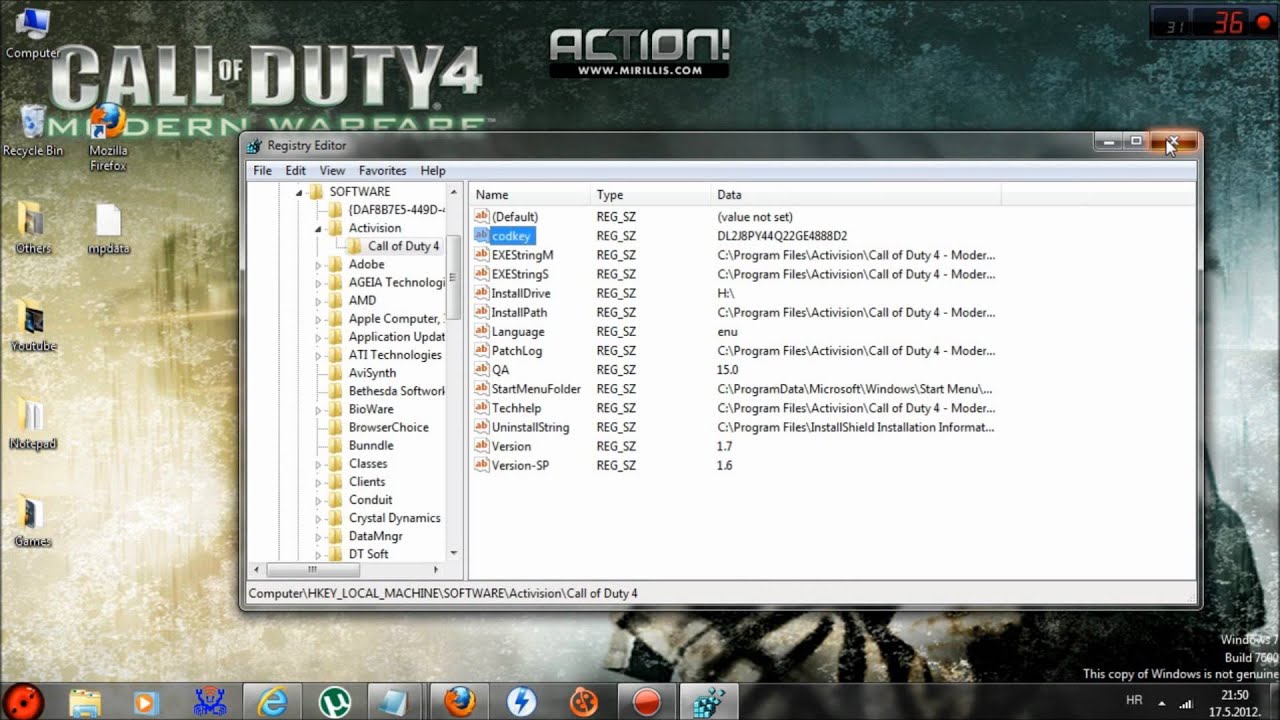Open the Games desktop folder

pyautogui.click(x=33, y=521)
